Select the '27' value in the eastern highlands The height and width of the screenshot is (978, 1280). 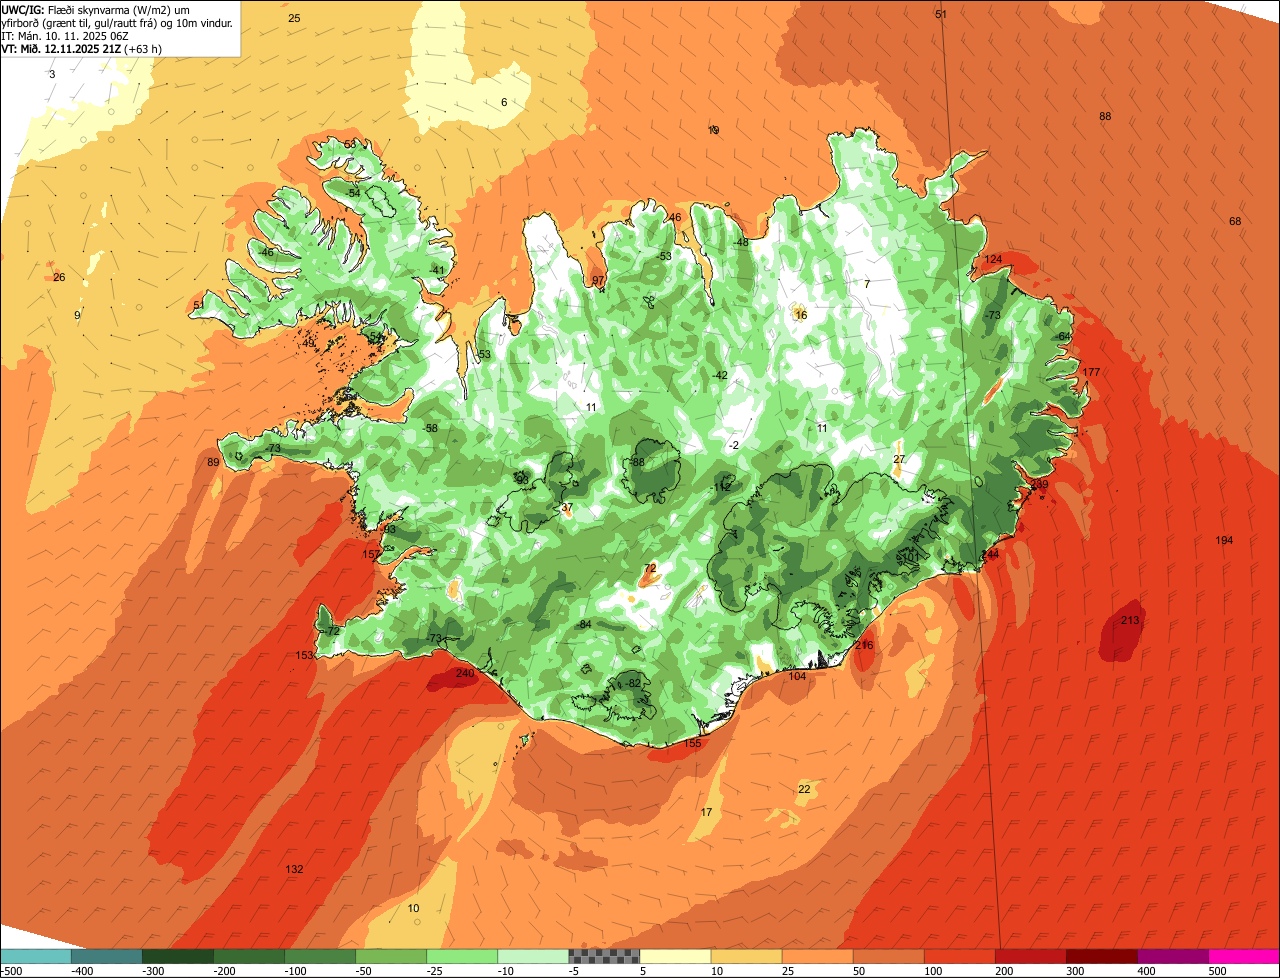click(899, 459)
